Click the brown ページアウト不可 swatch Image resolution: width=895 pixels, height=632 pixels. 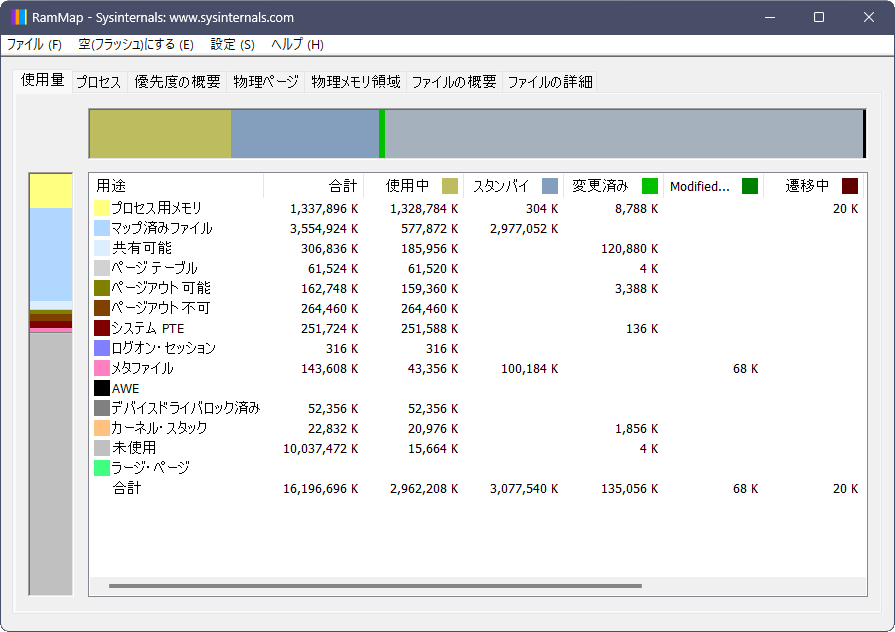(100, 307)
